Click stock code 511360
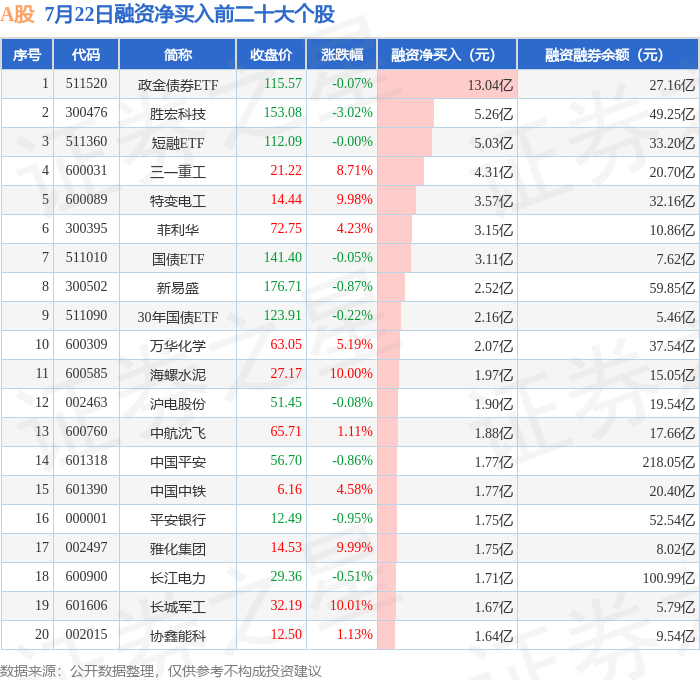Image resolution: width=700 pixels, height=680 pixels. tap(86, 142)
